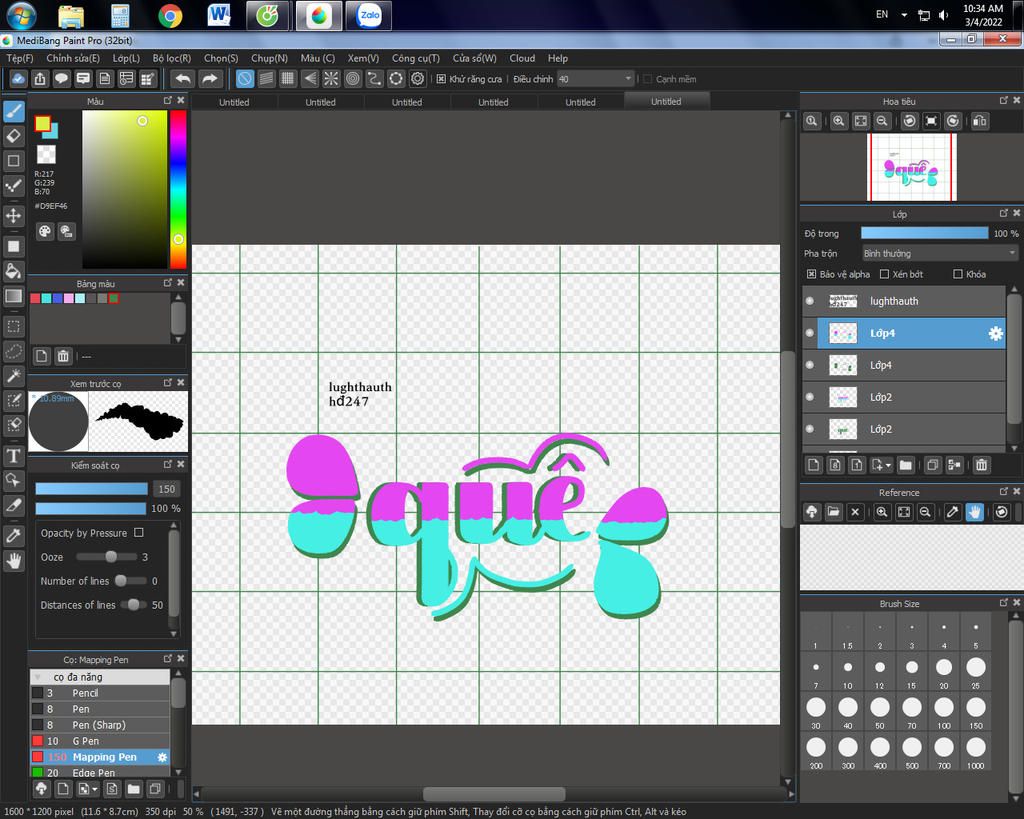Open Word from the Windows taskbar

[219, 16]
